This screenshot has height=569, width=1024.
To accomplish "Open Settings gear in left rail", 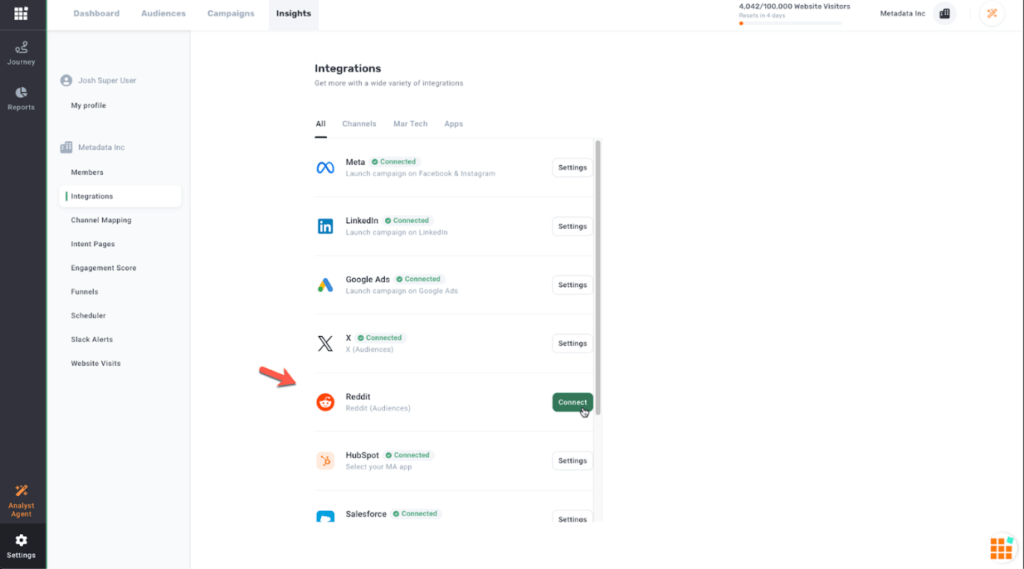I will tap(21, 546).
